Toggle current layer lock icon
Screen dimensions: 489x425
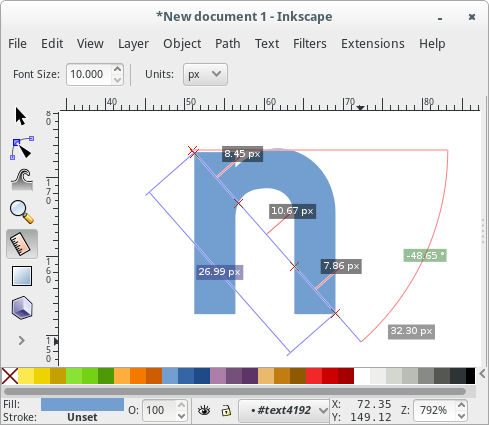click(x=226, y=410)
